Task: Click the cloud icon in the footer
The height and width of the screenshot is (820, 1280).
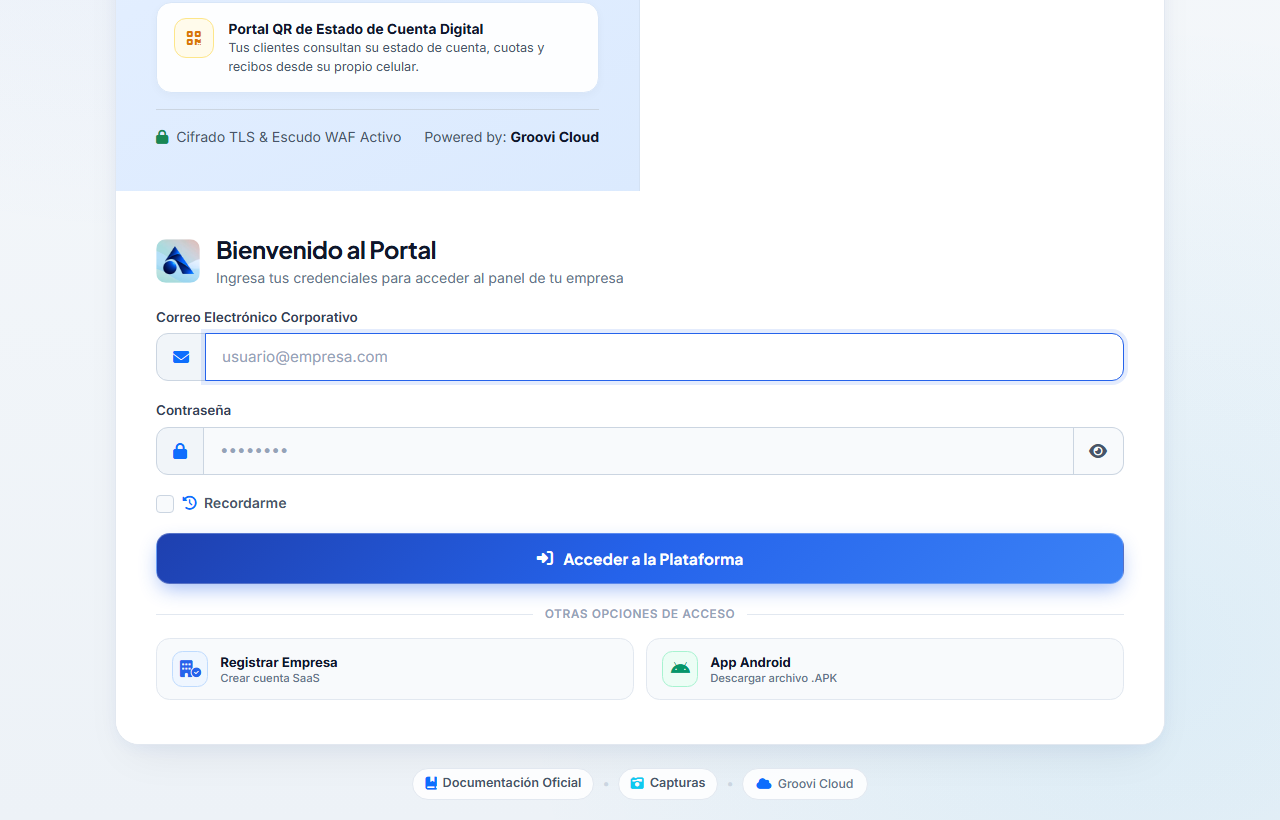Action: 764,784
